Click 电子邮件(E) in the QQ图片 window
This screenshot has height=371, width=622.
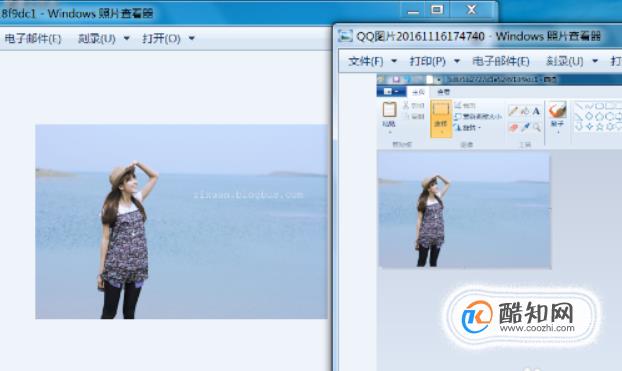pyautogui.click(x=501, y=62)
